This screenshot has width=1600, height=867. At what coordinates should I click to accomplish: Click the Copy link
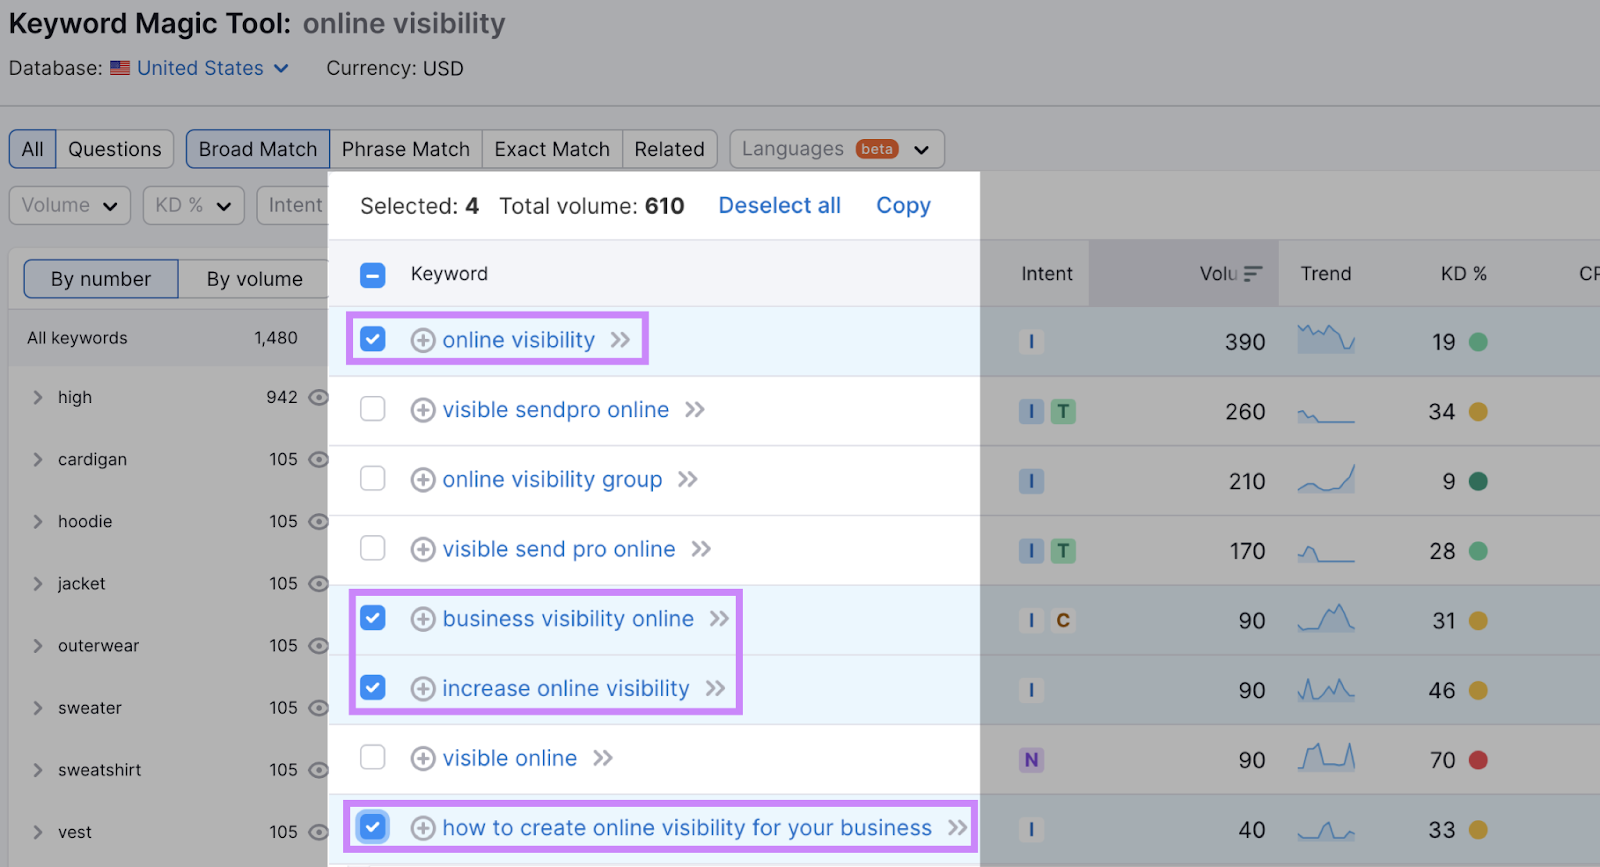point(904,205)
